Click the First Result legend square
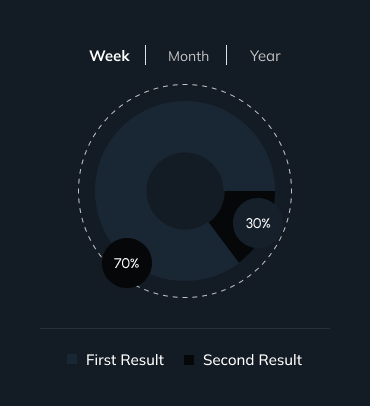The width and height of the screenshot is (370, 406). (x=72, y=359)
